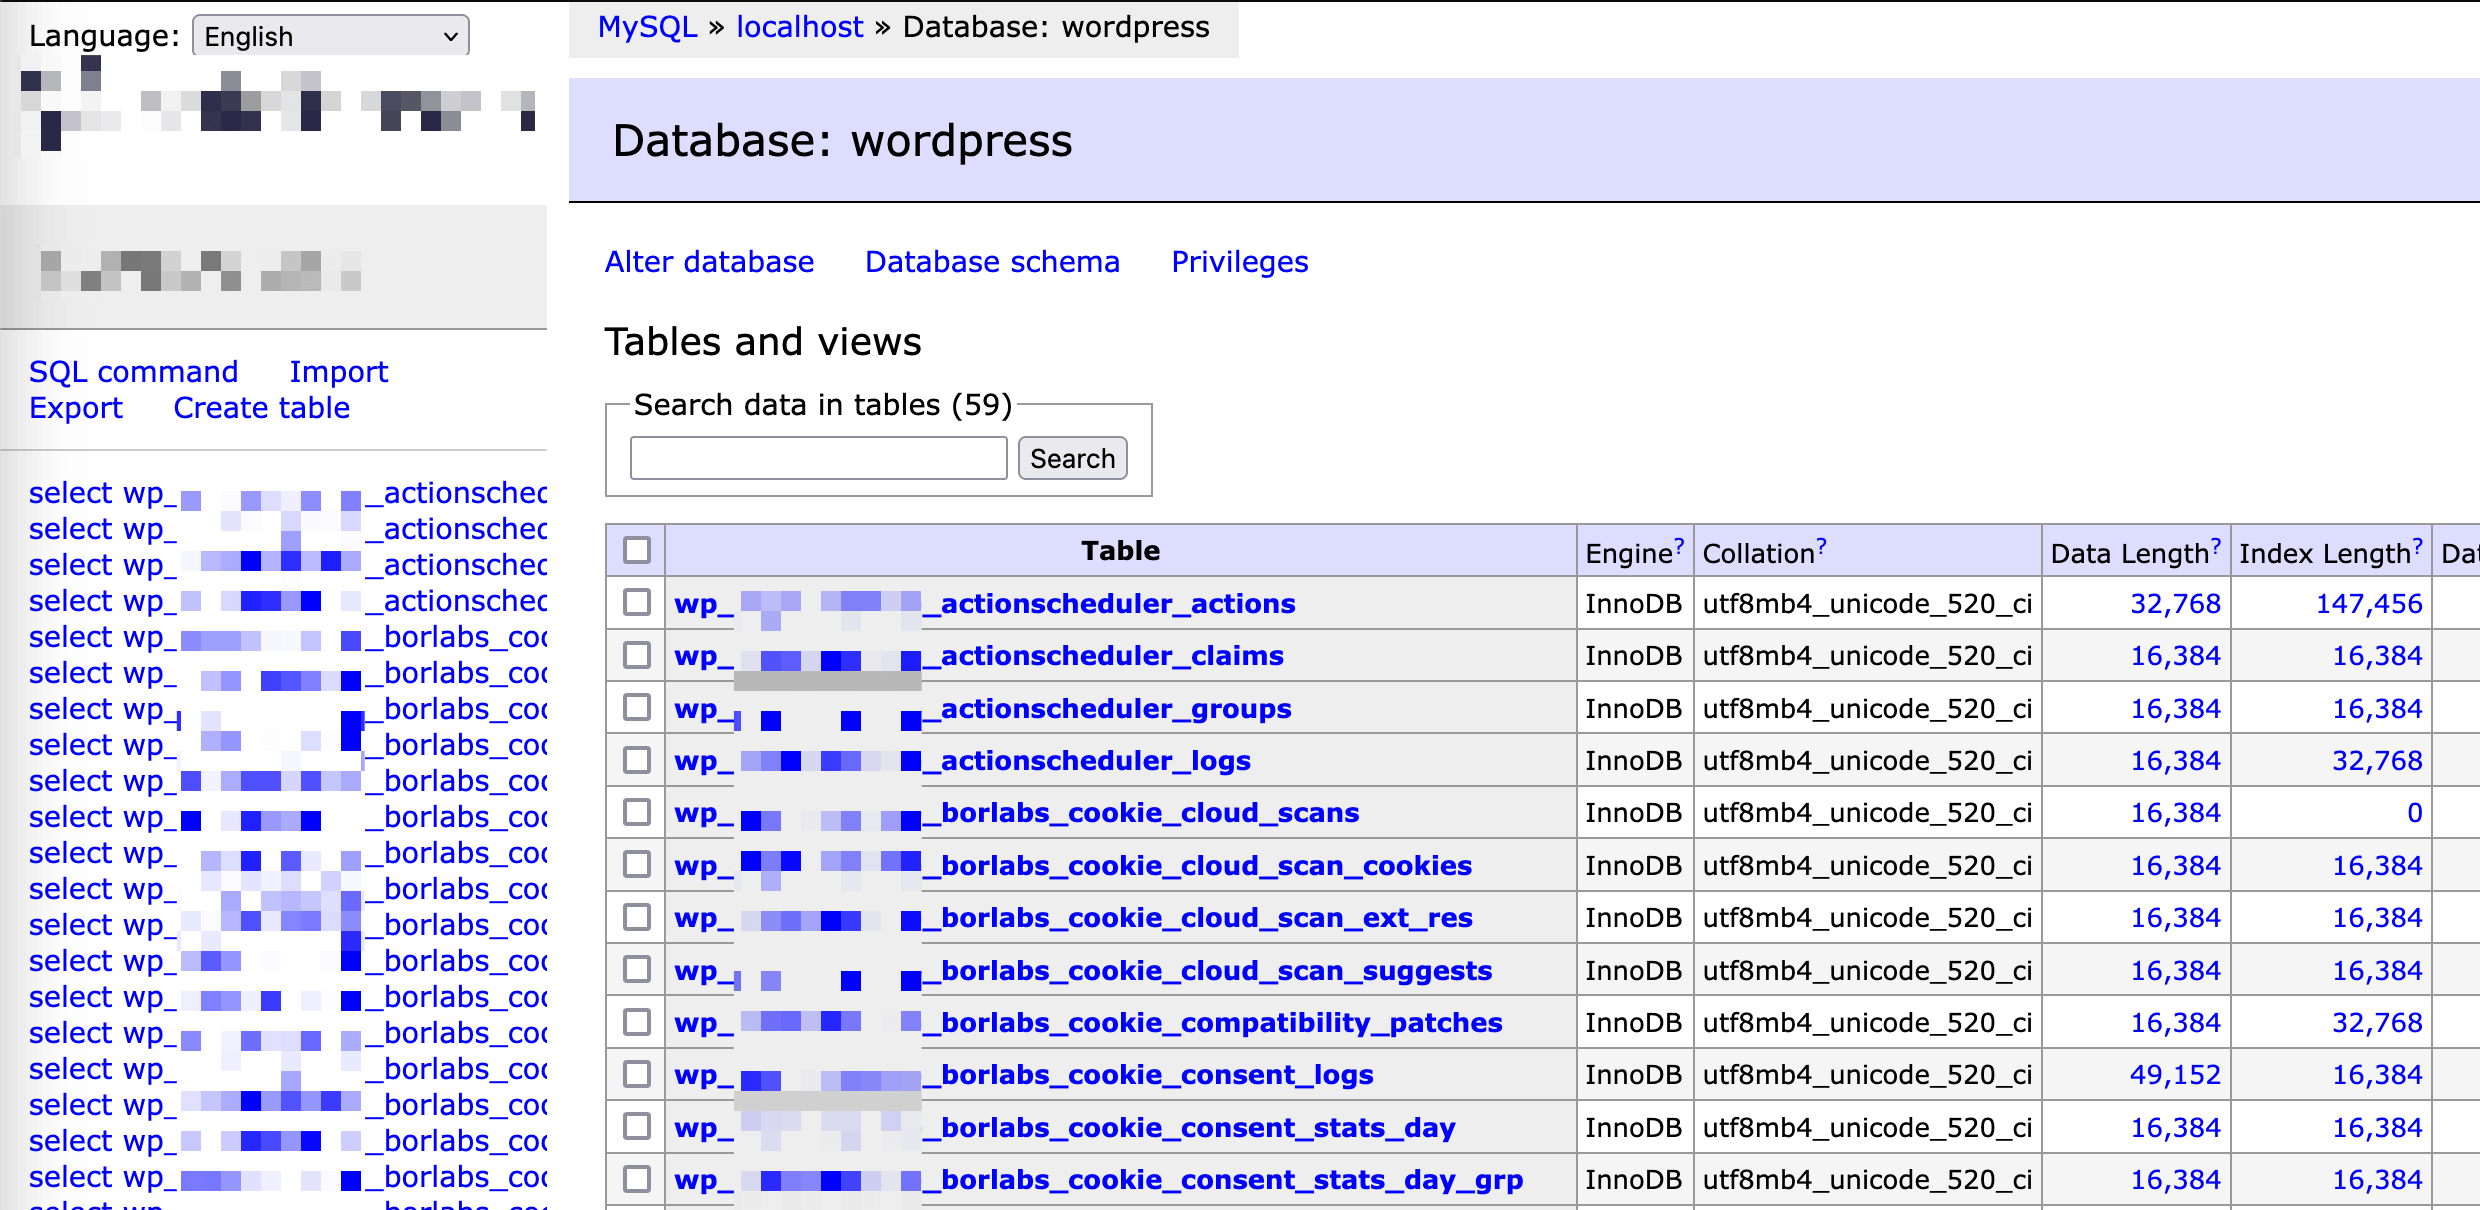The image size is (2480, 1210).
Task: Open Create table in the sidebar
Action: (261, 408)
